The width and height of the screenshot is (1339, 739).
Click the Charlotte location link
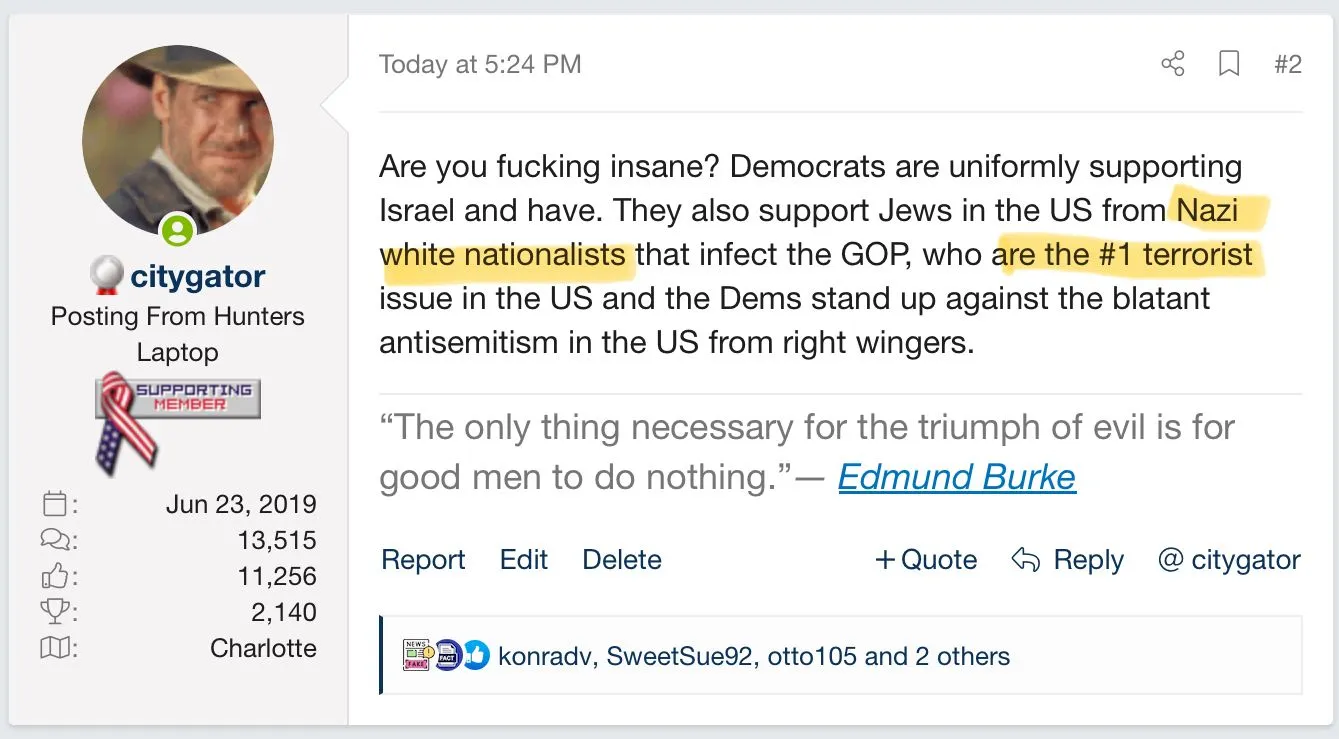(x=263, y=648)
